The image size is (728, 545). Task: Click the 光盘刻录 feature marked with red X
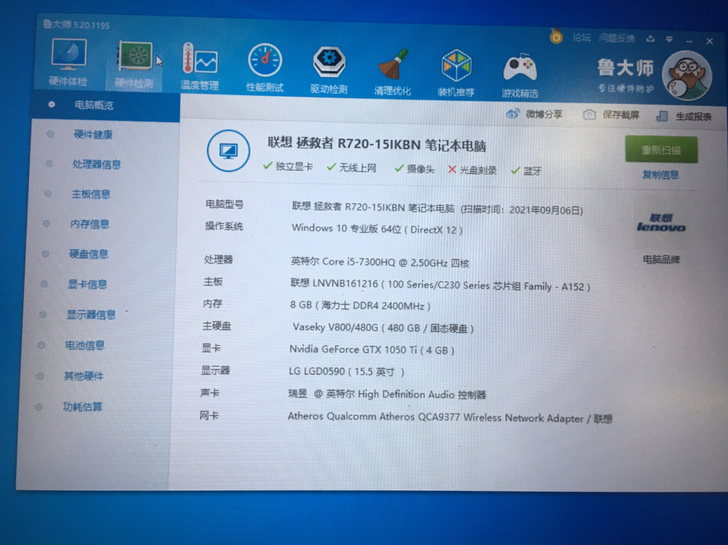(472, 170)
